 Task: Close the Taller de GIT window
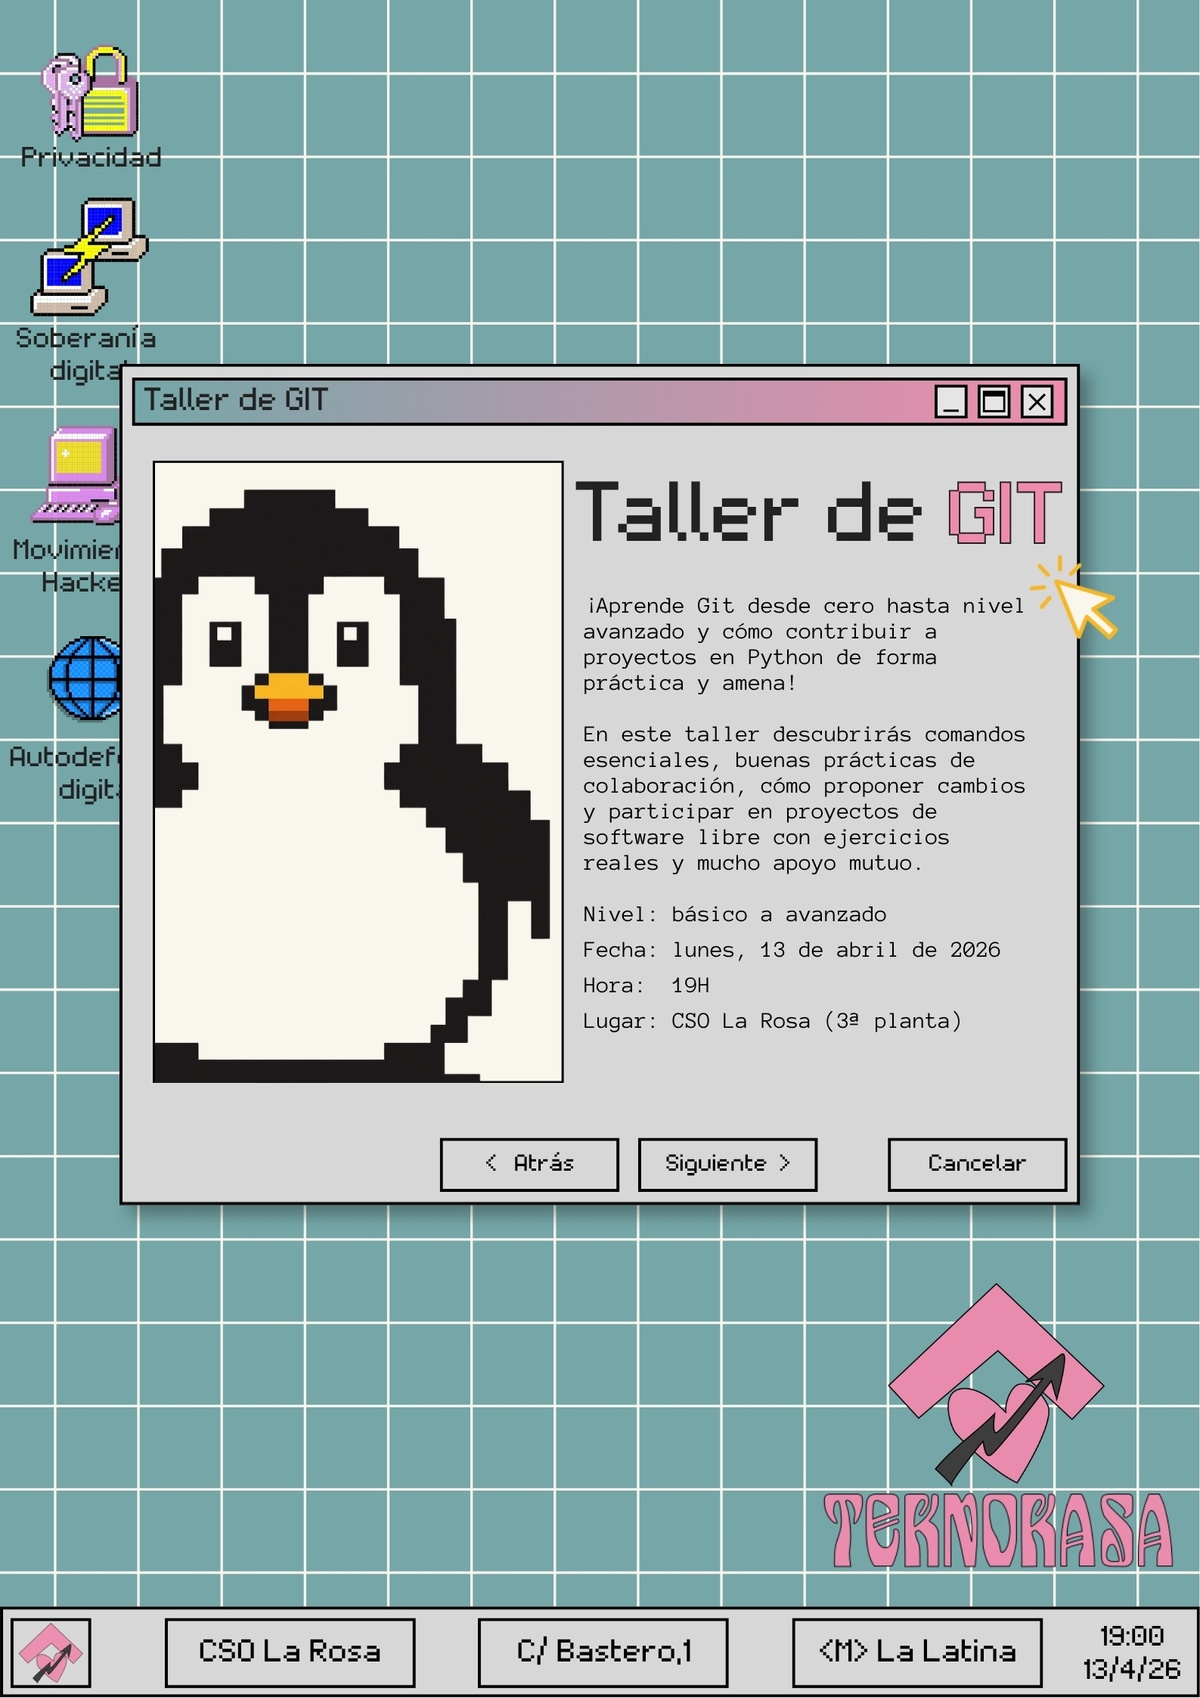point(1037,402)
